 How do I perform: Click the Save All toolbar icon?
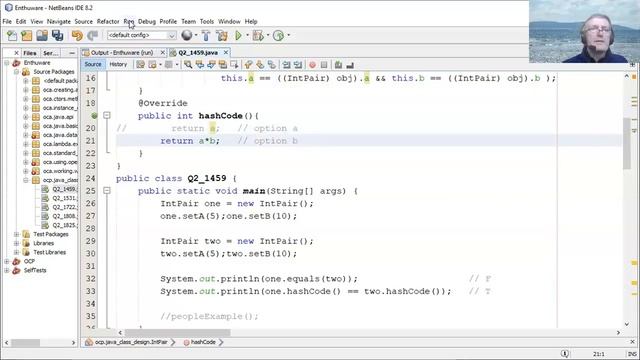click(x=58, y=36)
